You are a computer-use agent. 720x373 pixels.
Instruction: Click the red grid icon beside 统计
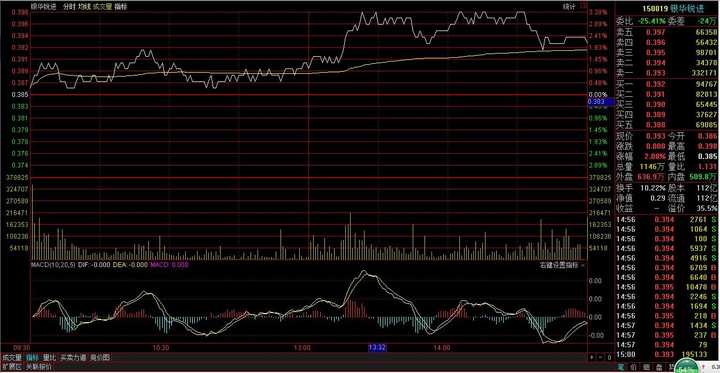pos(583,6)
